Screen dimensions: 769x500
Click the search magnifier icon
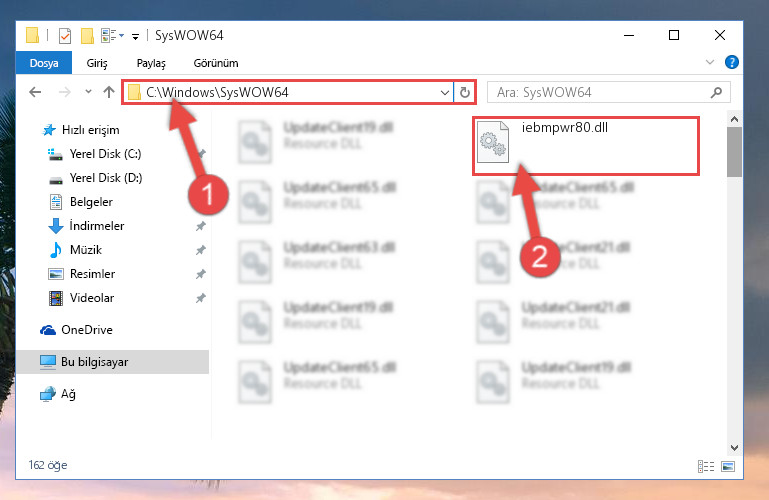pos(716,92)
